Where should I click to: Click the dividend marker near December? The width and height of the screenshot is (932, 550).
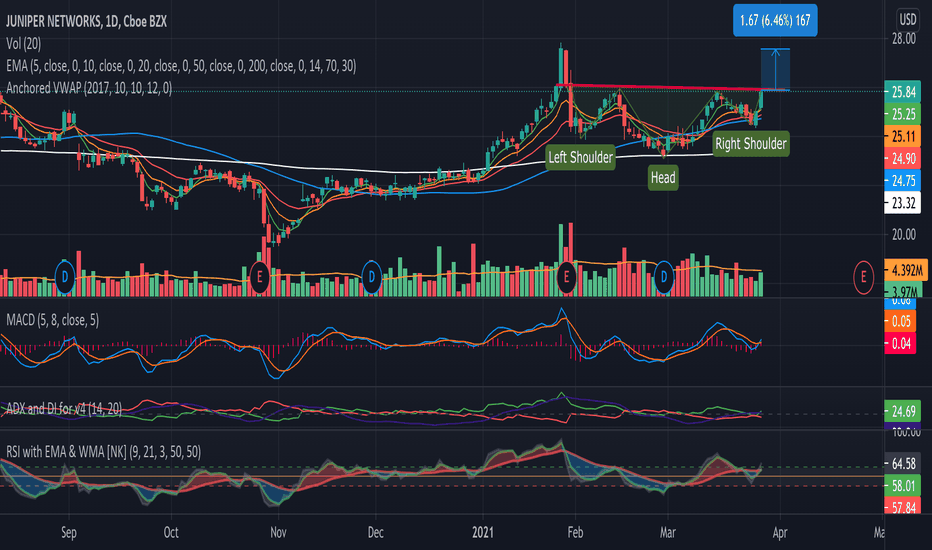(371, 276)
